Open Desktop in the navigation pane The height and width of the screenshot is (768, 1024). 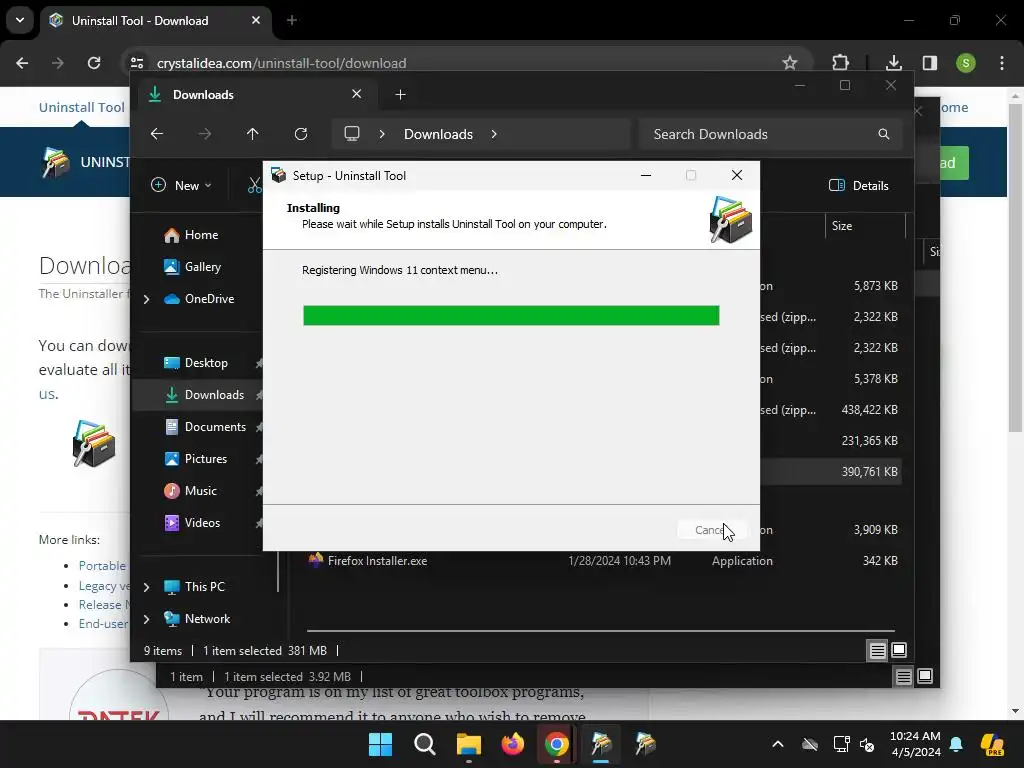(x=196, y=362)
